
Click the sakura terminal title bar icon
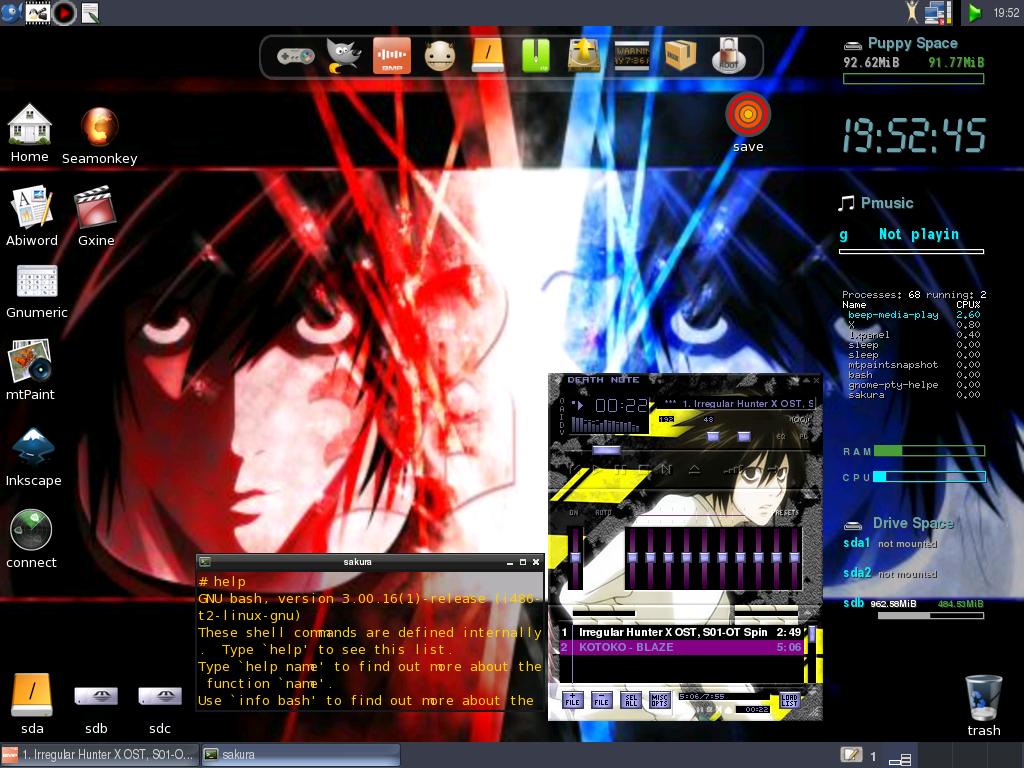pos(205,562)
